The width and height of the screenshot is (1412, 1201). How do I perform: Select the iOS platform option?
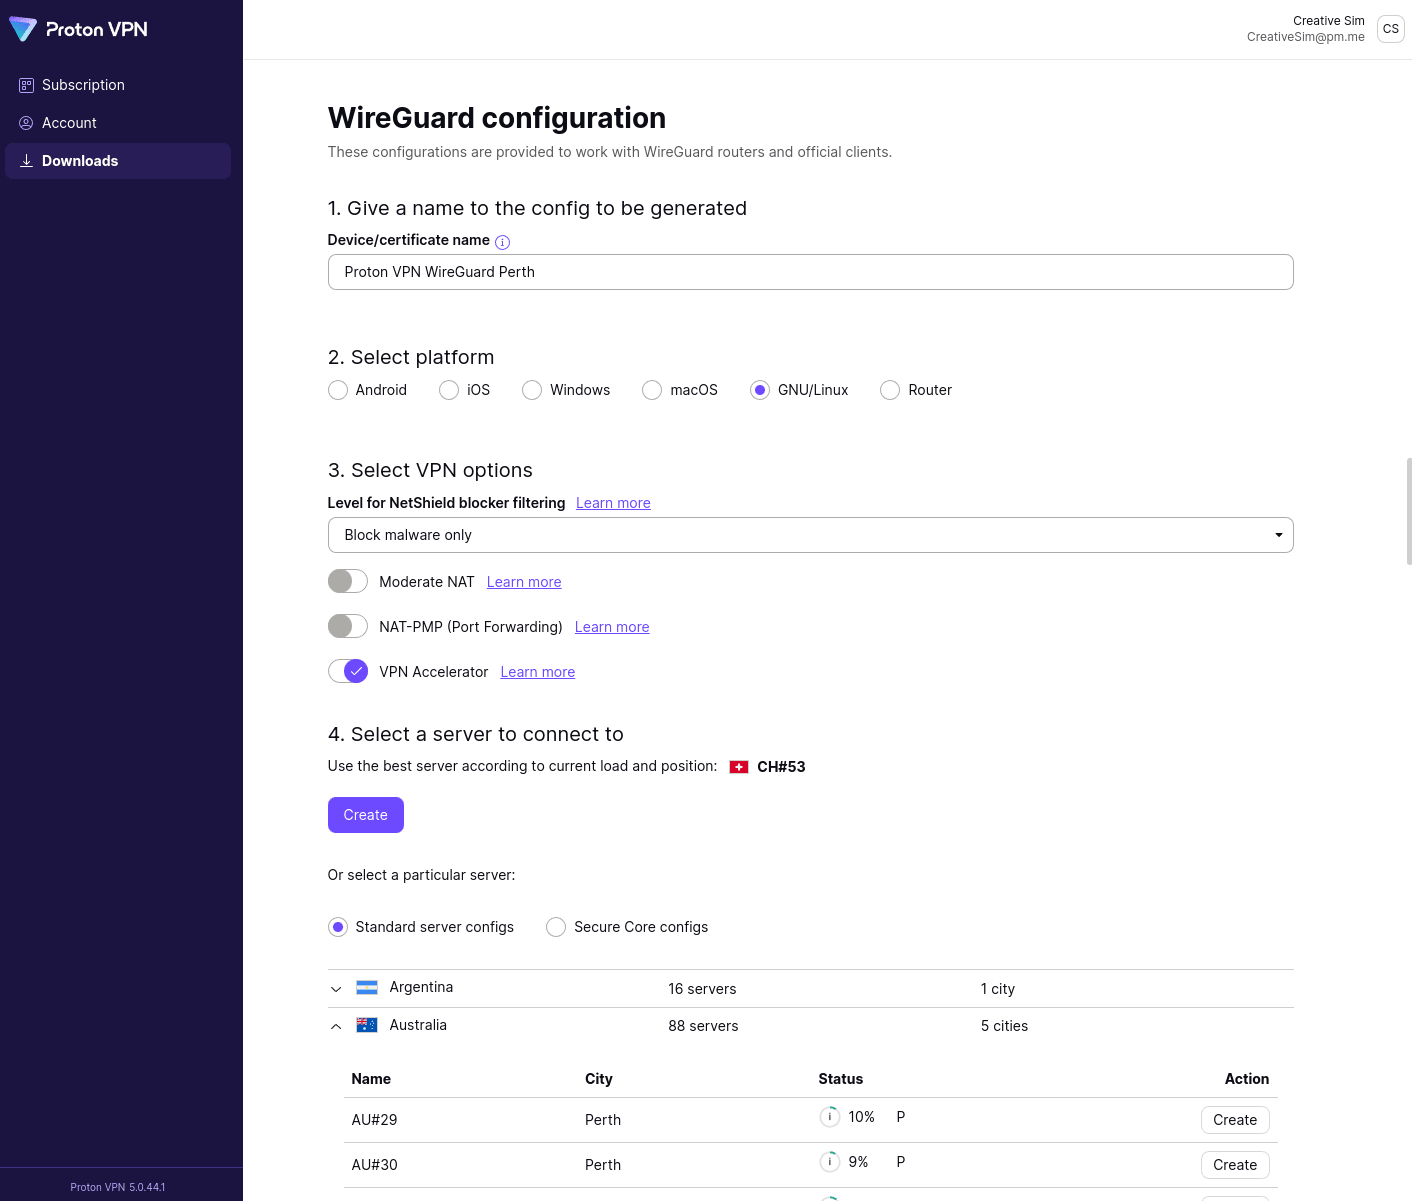pos(449,390)
